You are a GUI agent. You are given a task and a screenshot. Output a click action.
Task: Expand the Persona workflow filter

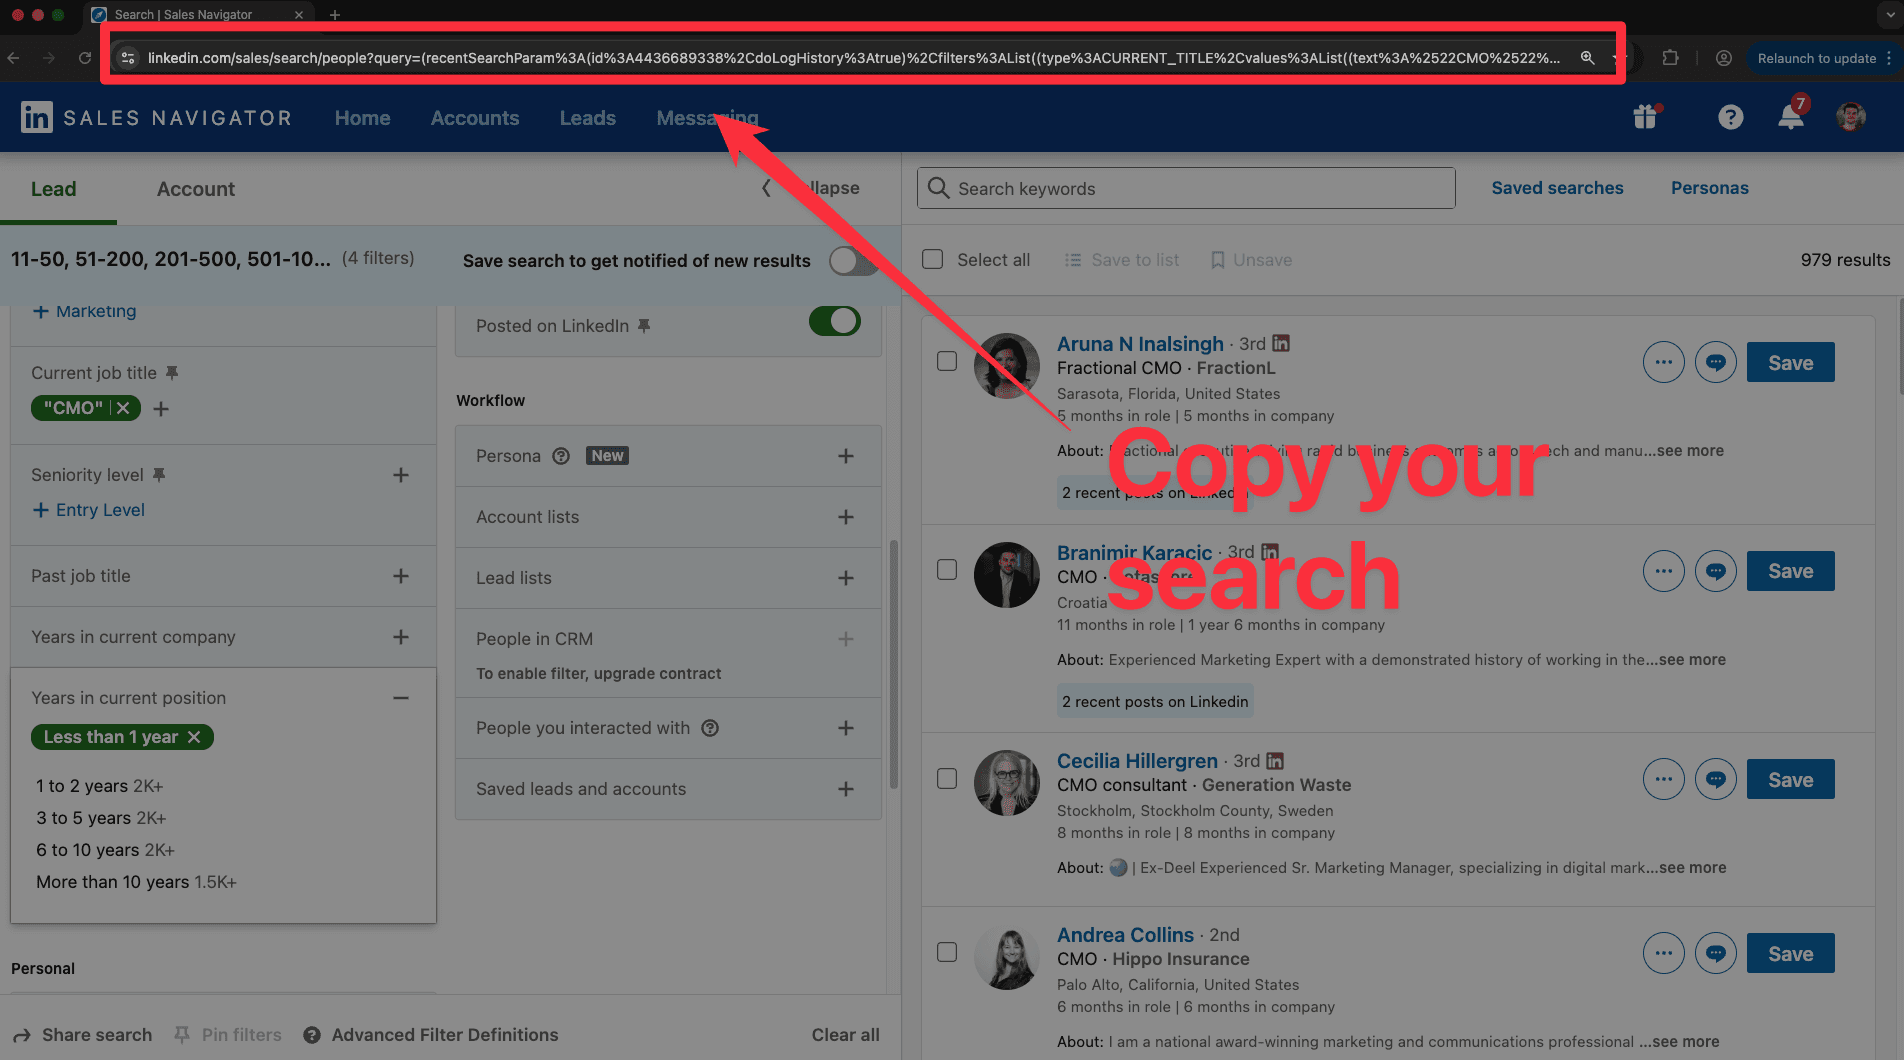click(x=846, y=456)
